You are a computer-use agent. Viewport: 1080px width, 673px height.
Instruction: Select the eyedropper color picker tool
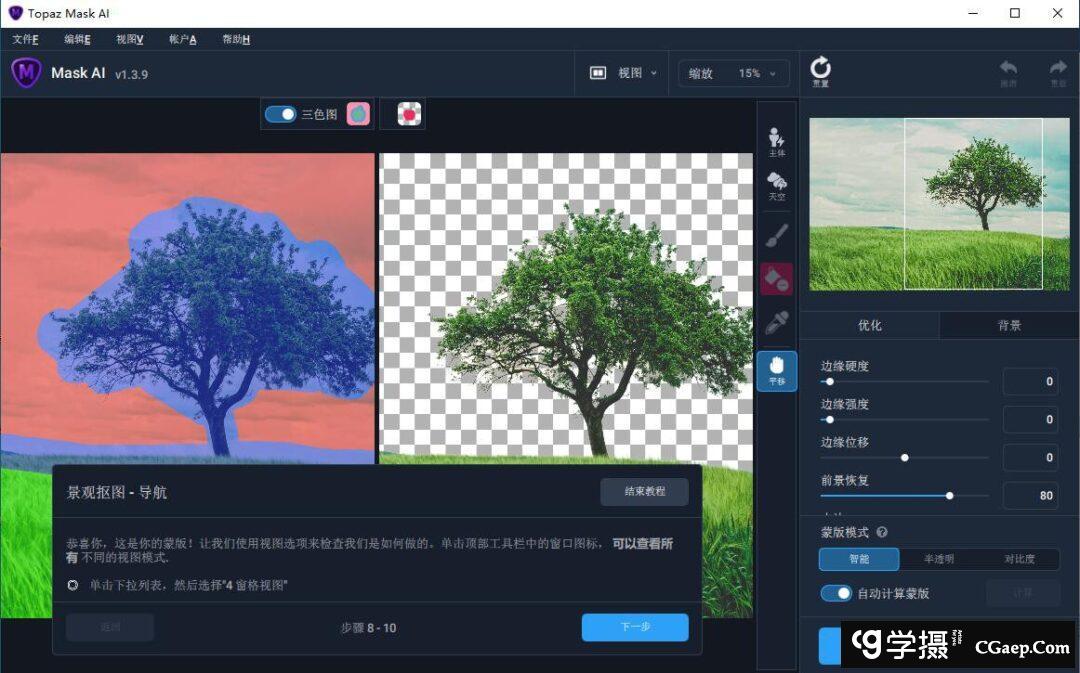(776, 323)
